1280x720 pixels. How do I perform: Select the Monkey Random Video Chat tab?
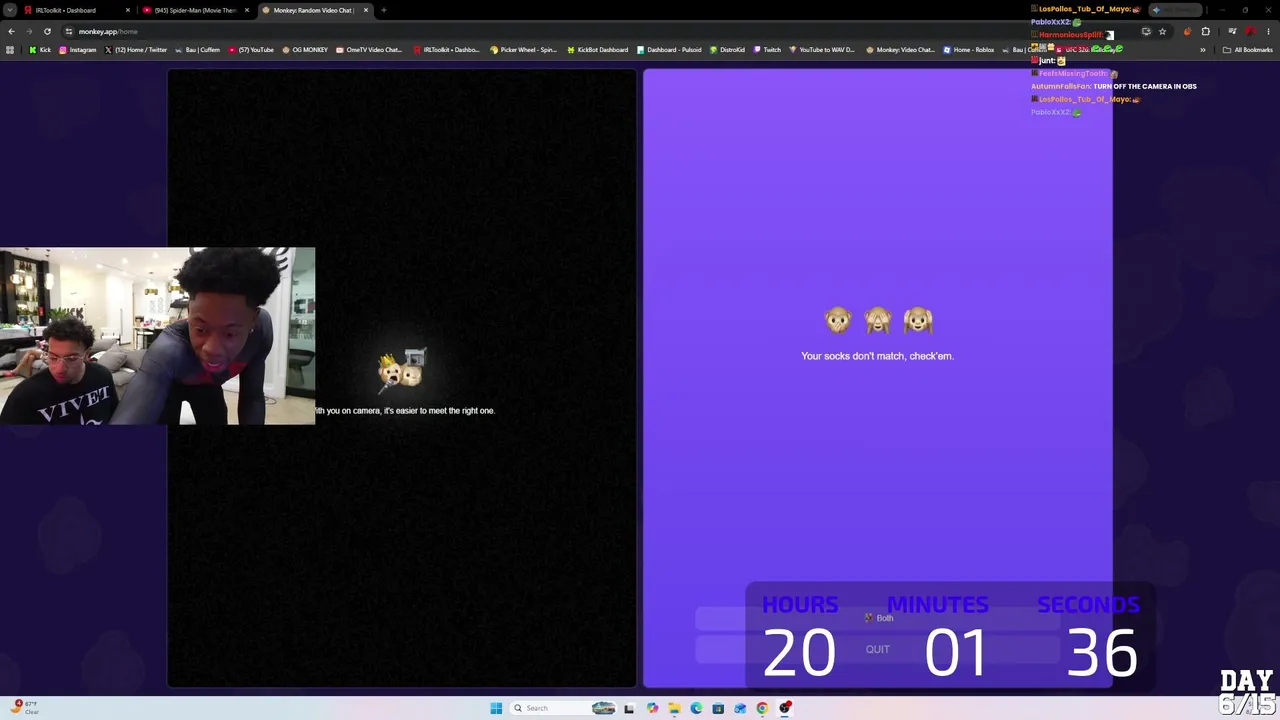click(315, 10)
